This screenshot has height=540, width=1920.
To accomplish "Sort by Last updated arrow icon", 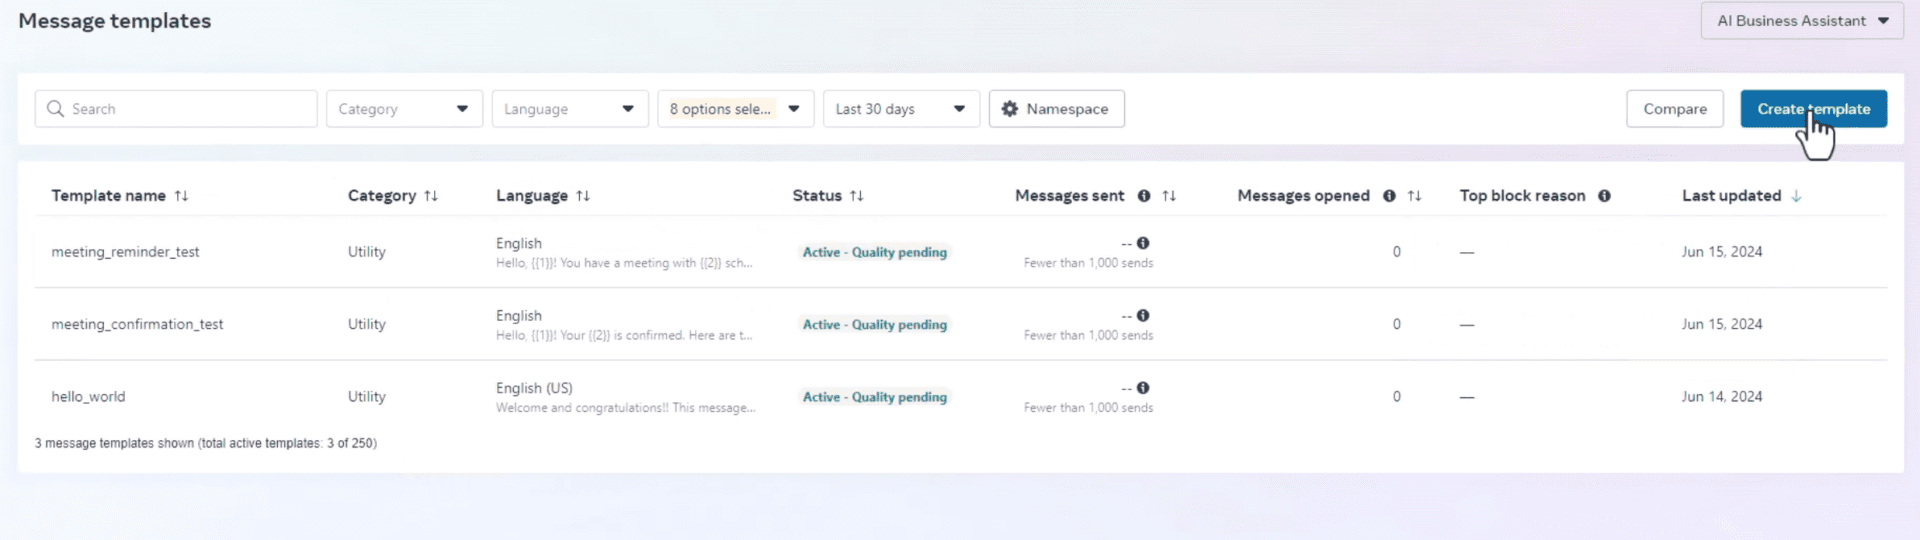I will [1796, 196].
